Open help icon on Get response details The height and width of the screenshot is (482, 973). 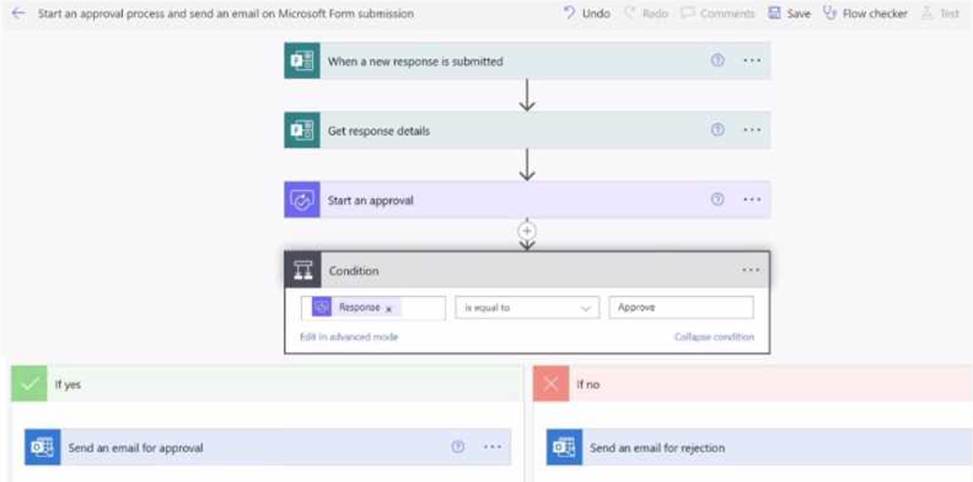pos(717,130)
